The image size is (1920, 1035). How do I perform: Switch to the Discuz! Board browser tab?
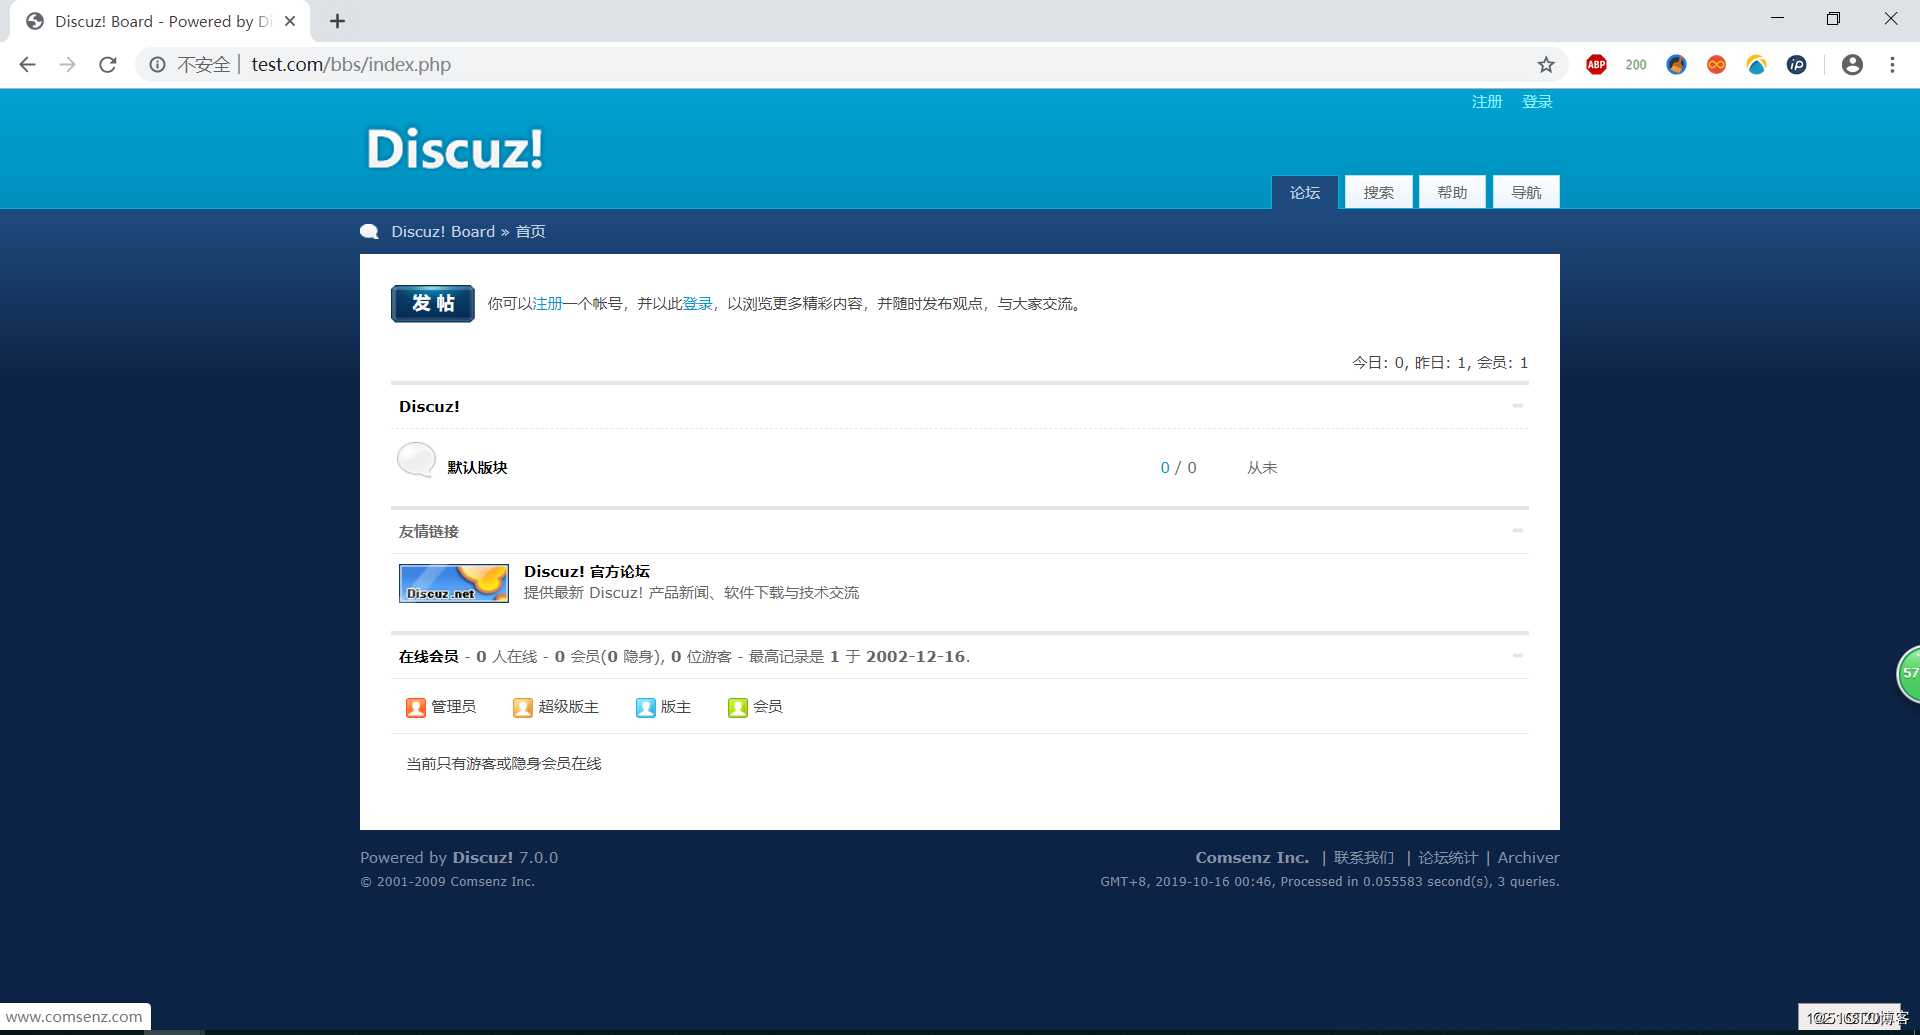[160, 21]
